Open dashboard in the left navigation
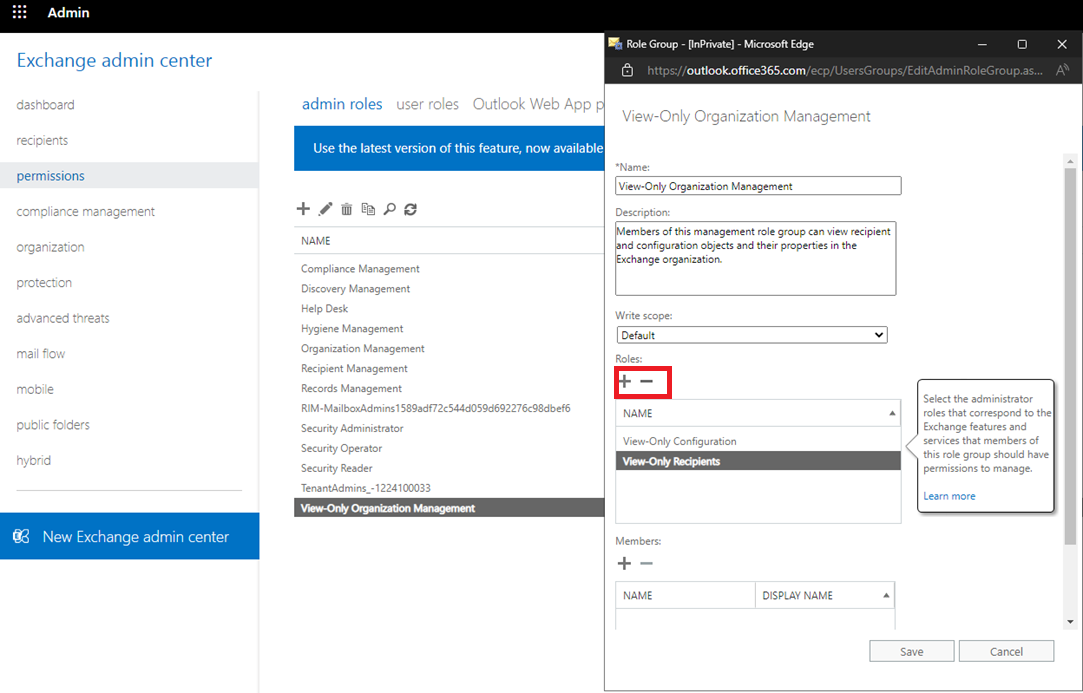This screenshot has height=693, width=1083. coord(46,105)
